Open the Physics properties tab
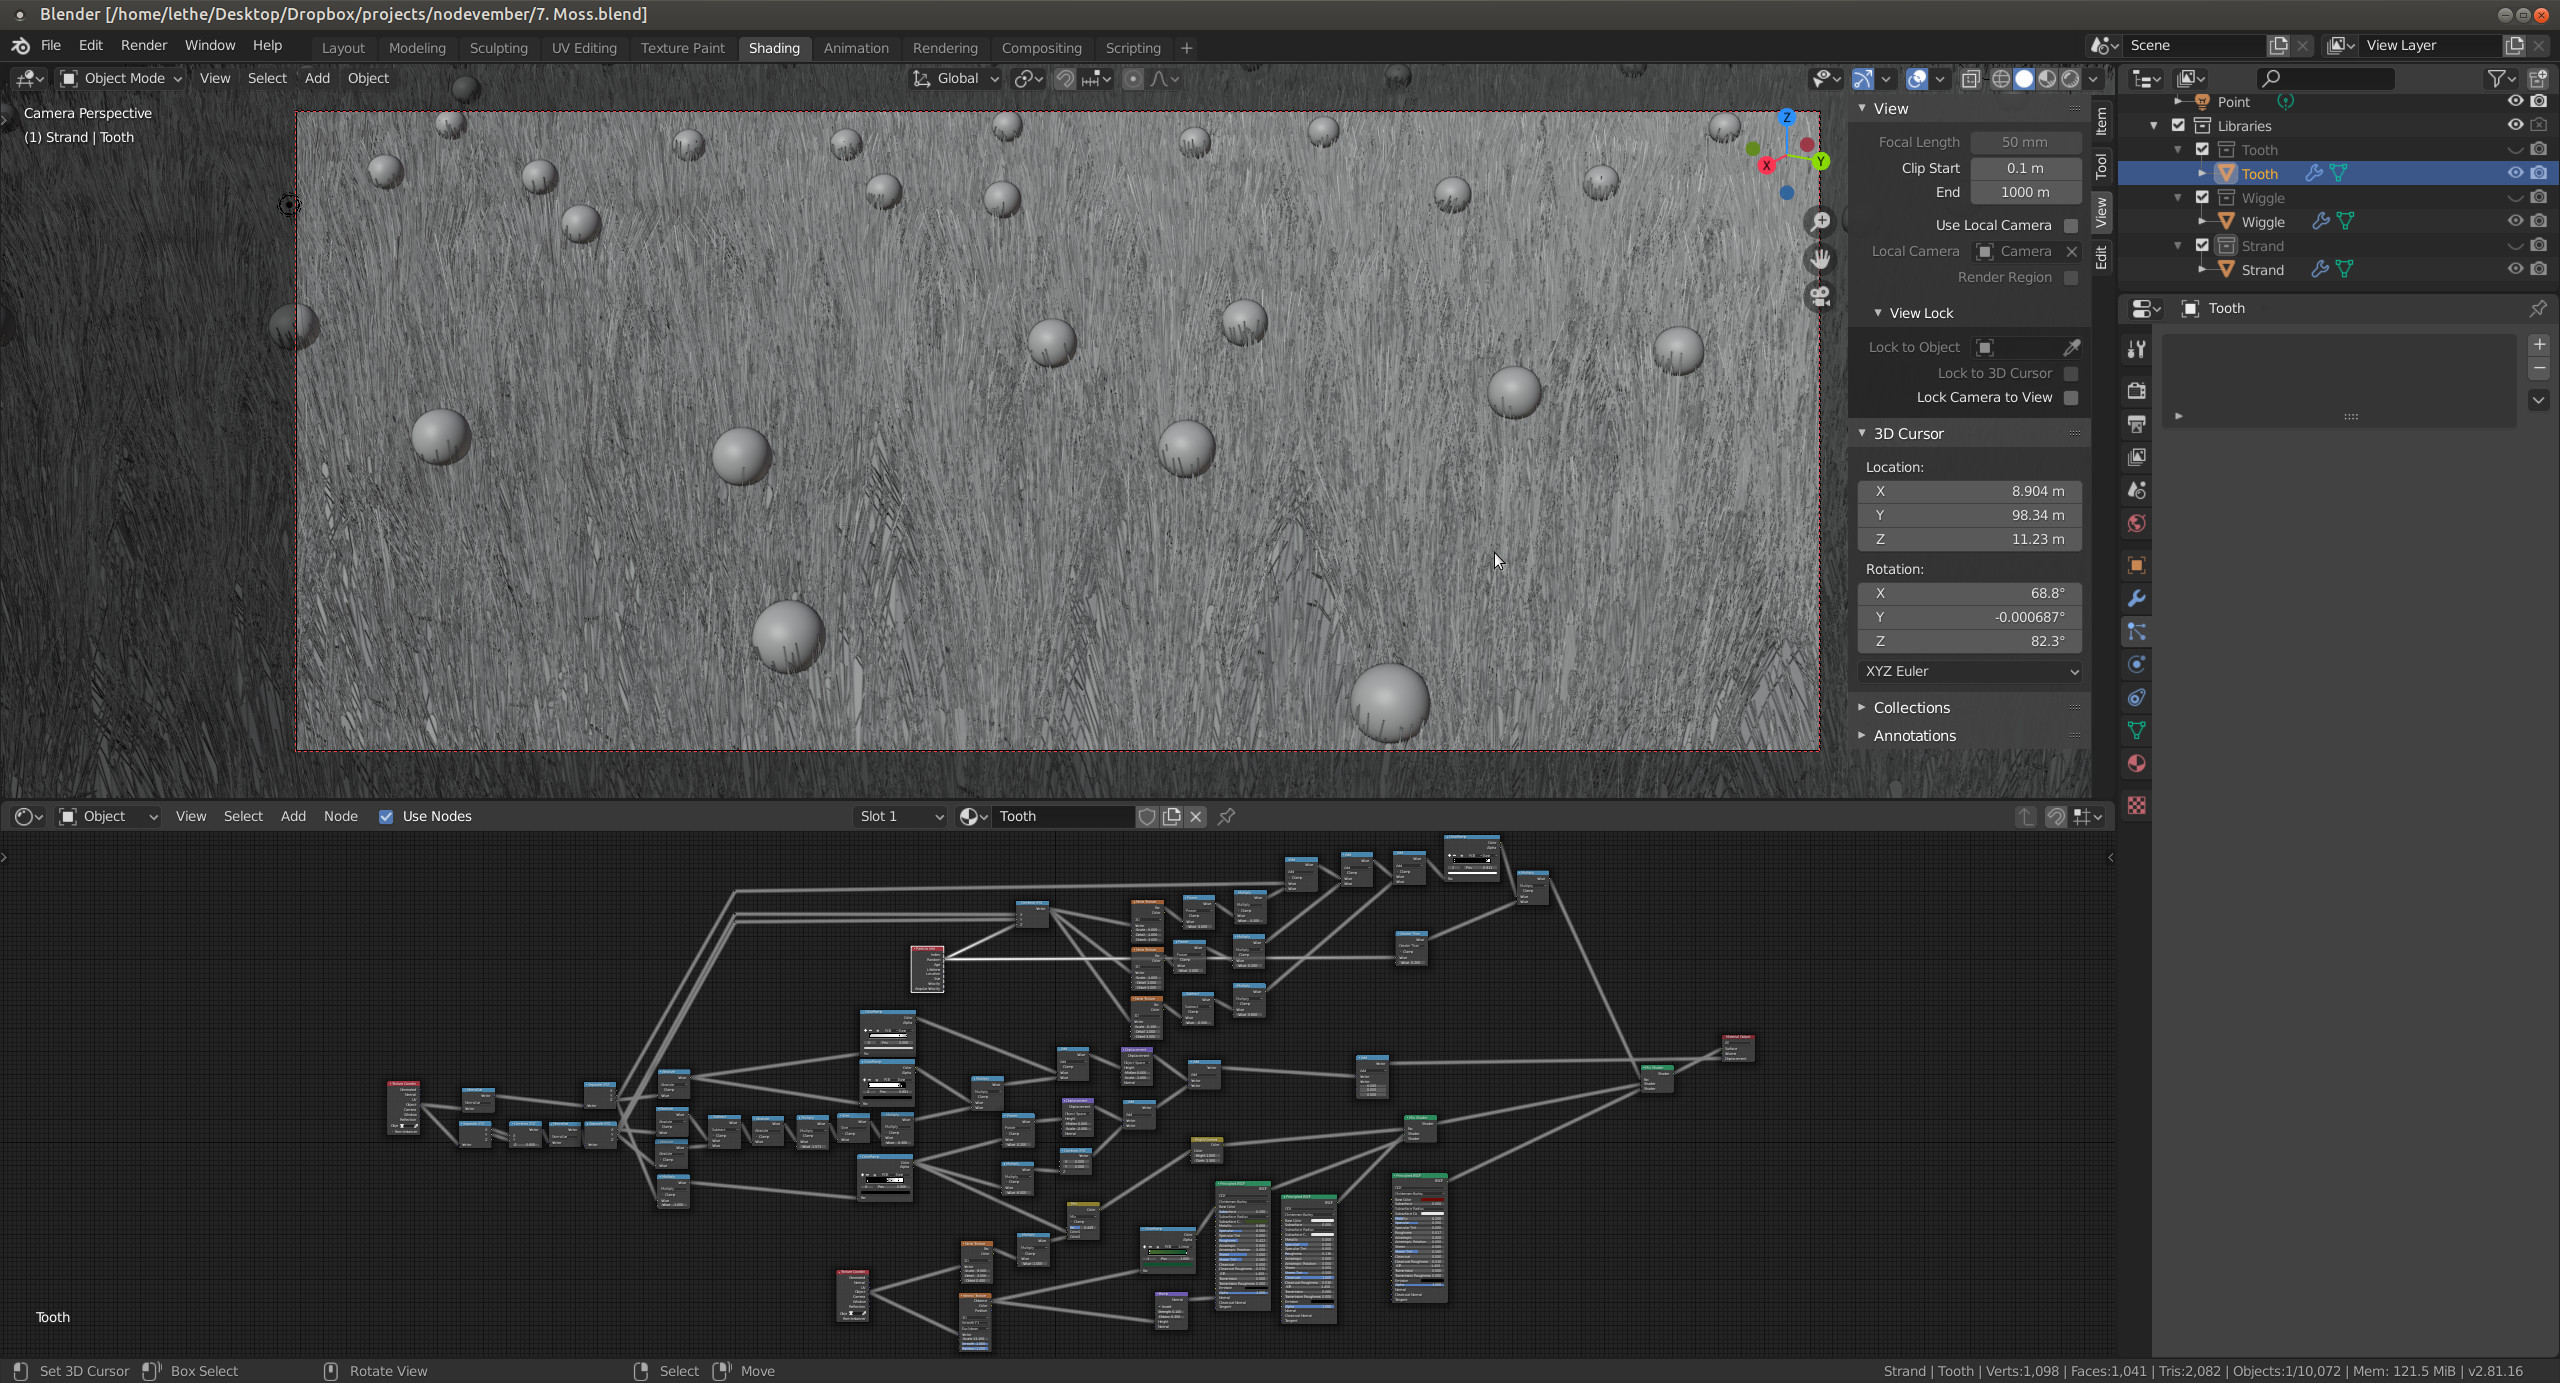Screen dimensions: 2560x1383 pos(2137,664)
